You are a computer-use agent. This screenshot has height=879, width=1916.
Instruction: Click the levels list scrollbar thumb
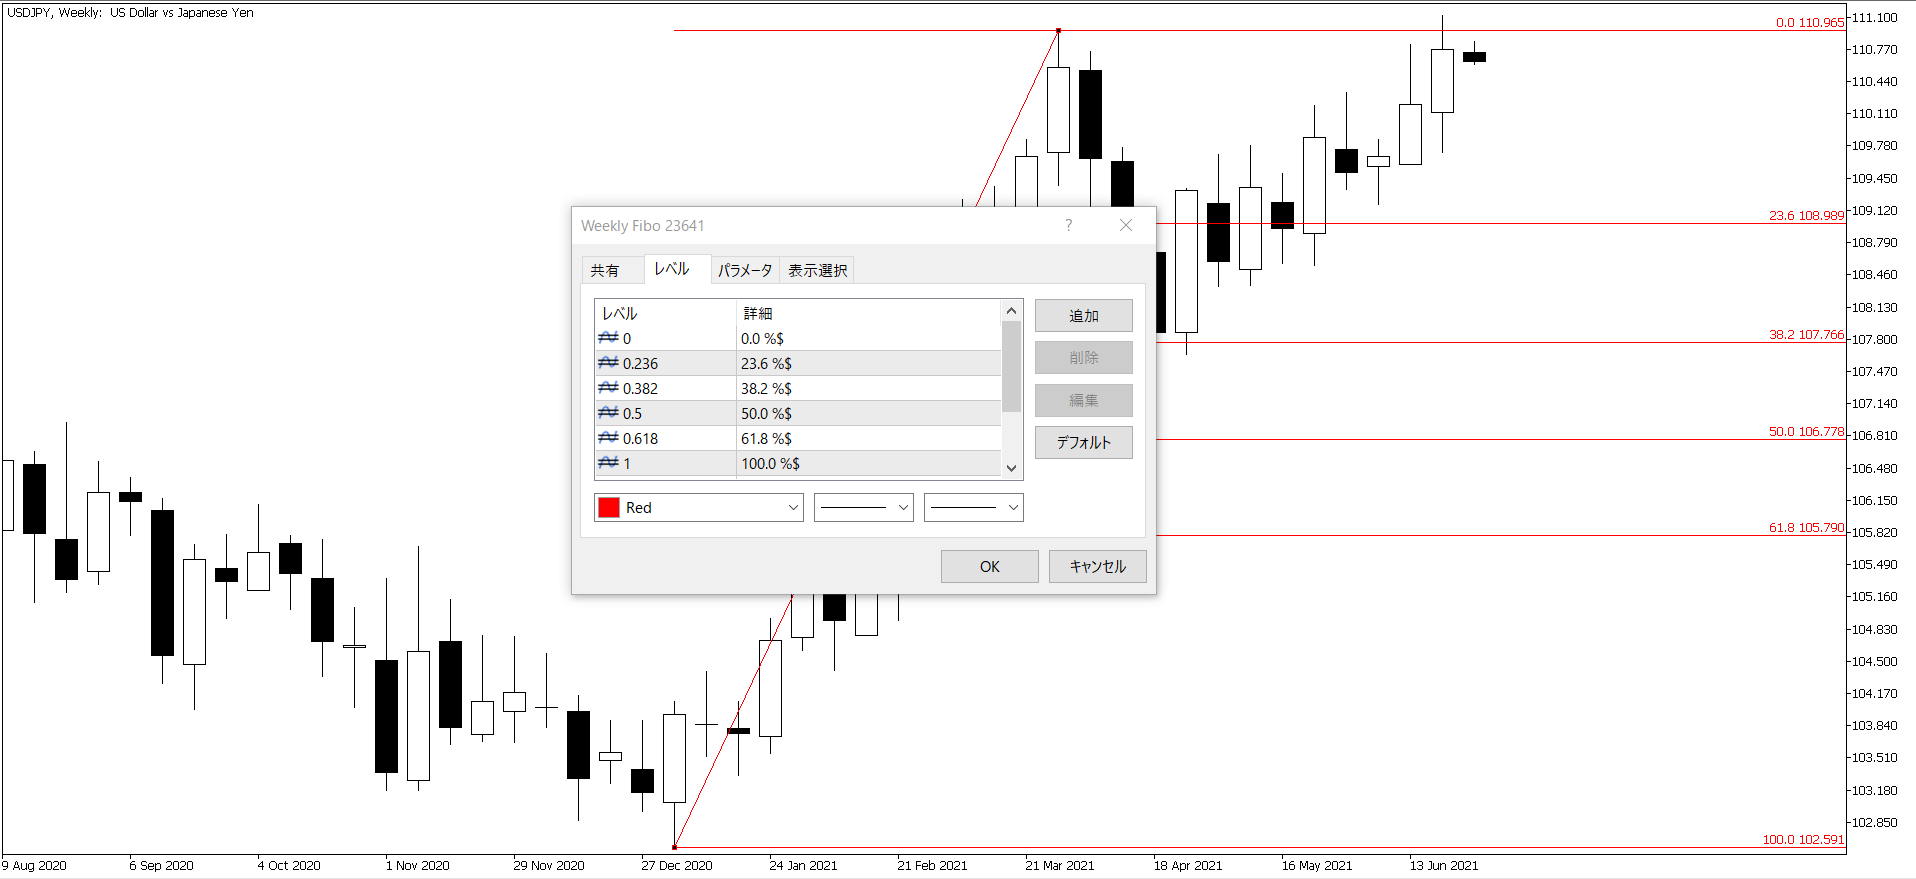[1011, 366]
